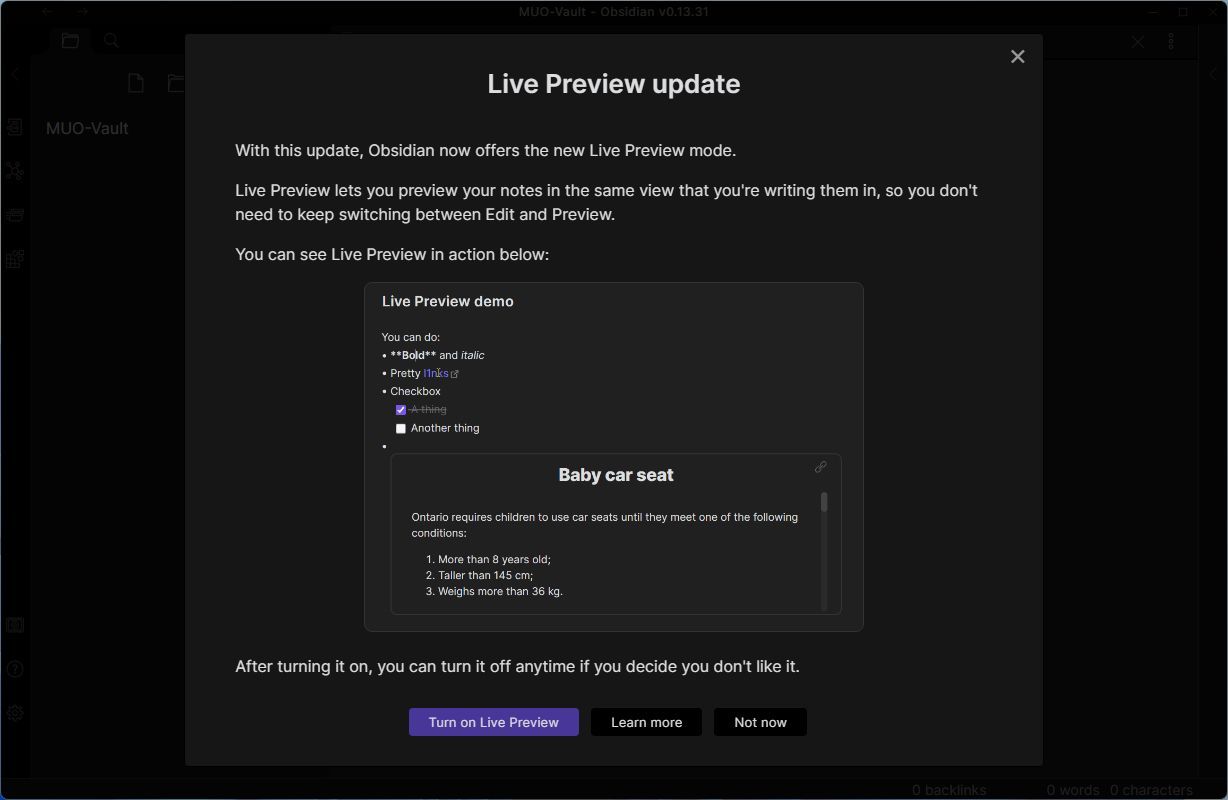Open help via the question mark icon
1228x800 pixels.
click(x=15, y=669)
